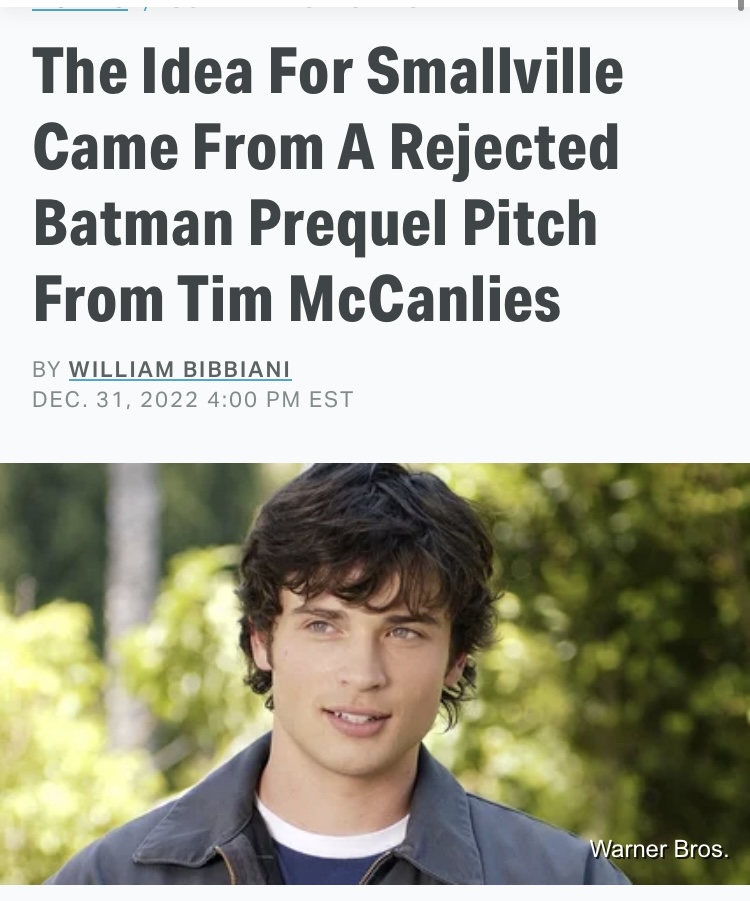Click the word Smallville in the headline

(495, 71)
